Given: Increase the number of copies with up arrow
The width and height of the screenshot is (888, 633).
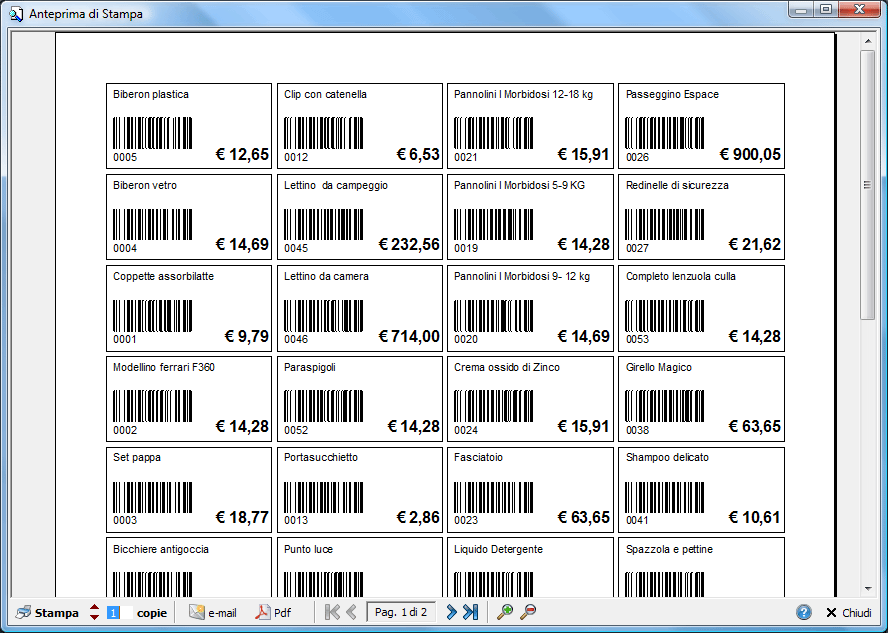Looking at the screenshot, I should (95, 608).
